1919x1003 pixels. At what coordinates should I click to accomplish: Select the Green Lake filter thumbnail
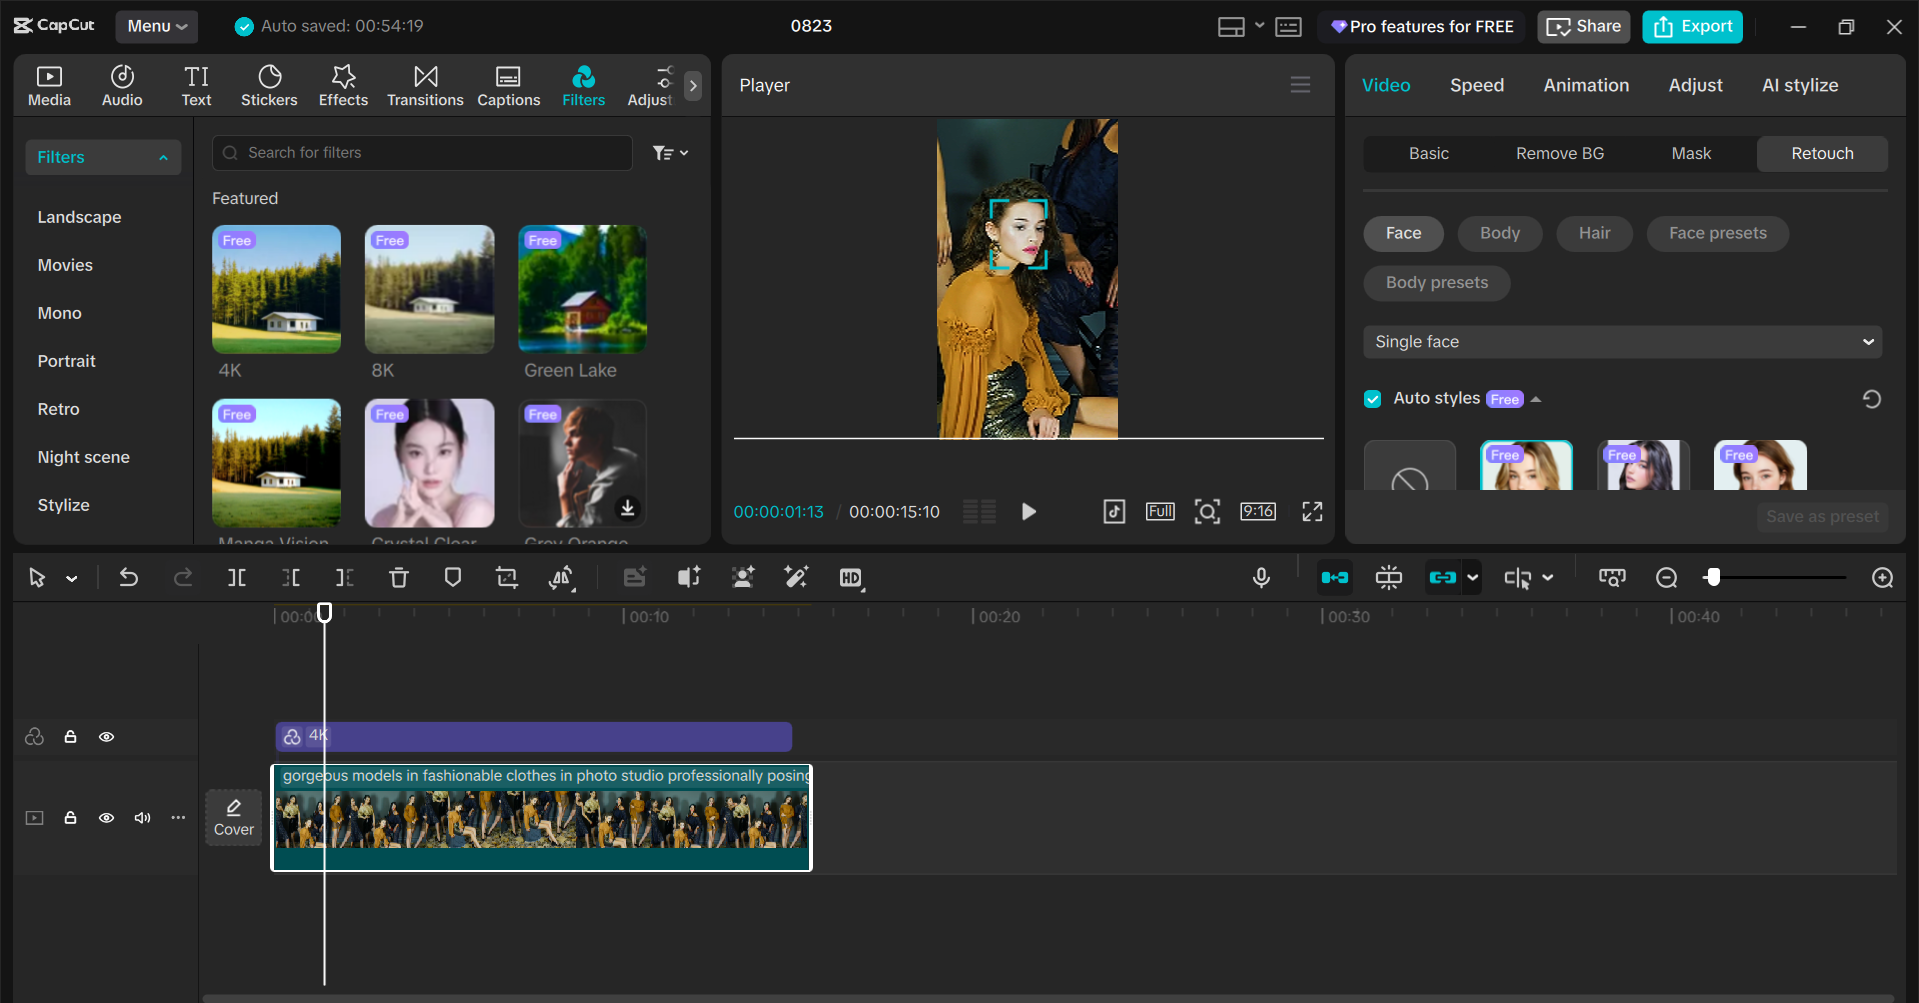tap(581, 289)
